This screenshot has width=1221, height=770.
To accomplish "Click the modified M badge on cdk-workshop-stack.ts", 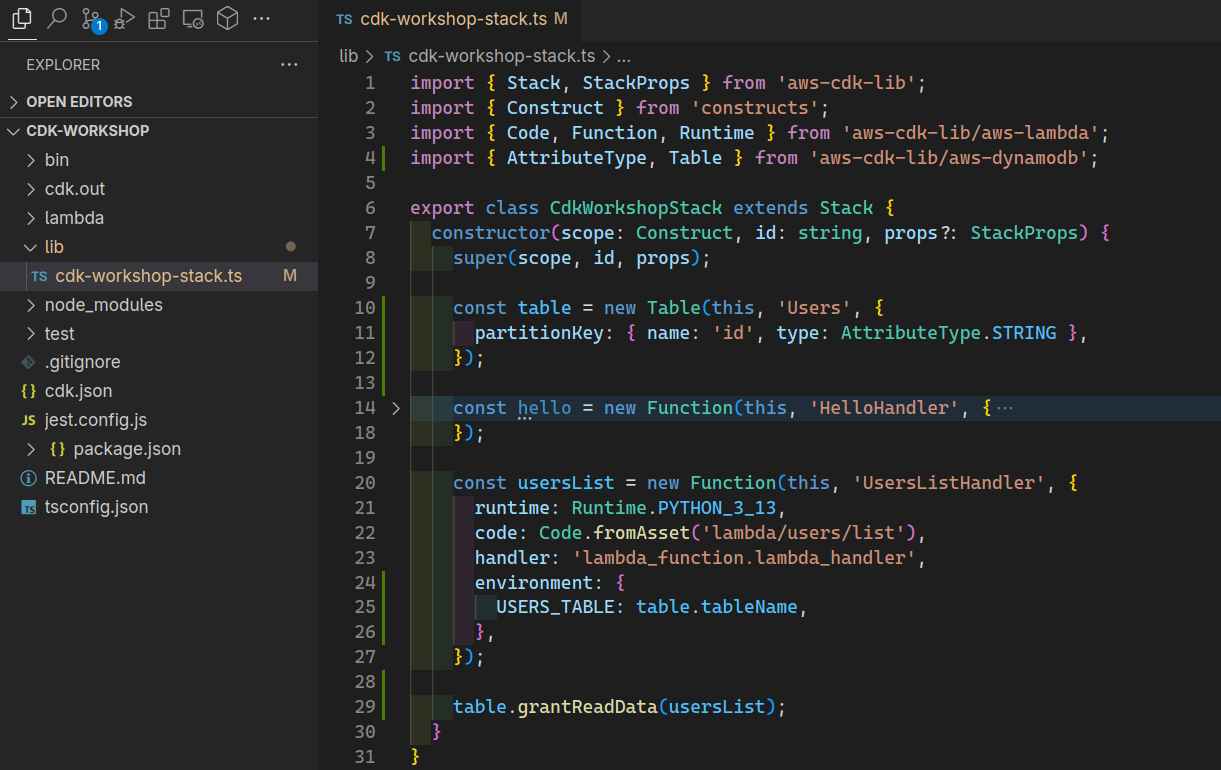I will coord(290,276).
